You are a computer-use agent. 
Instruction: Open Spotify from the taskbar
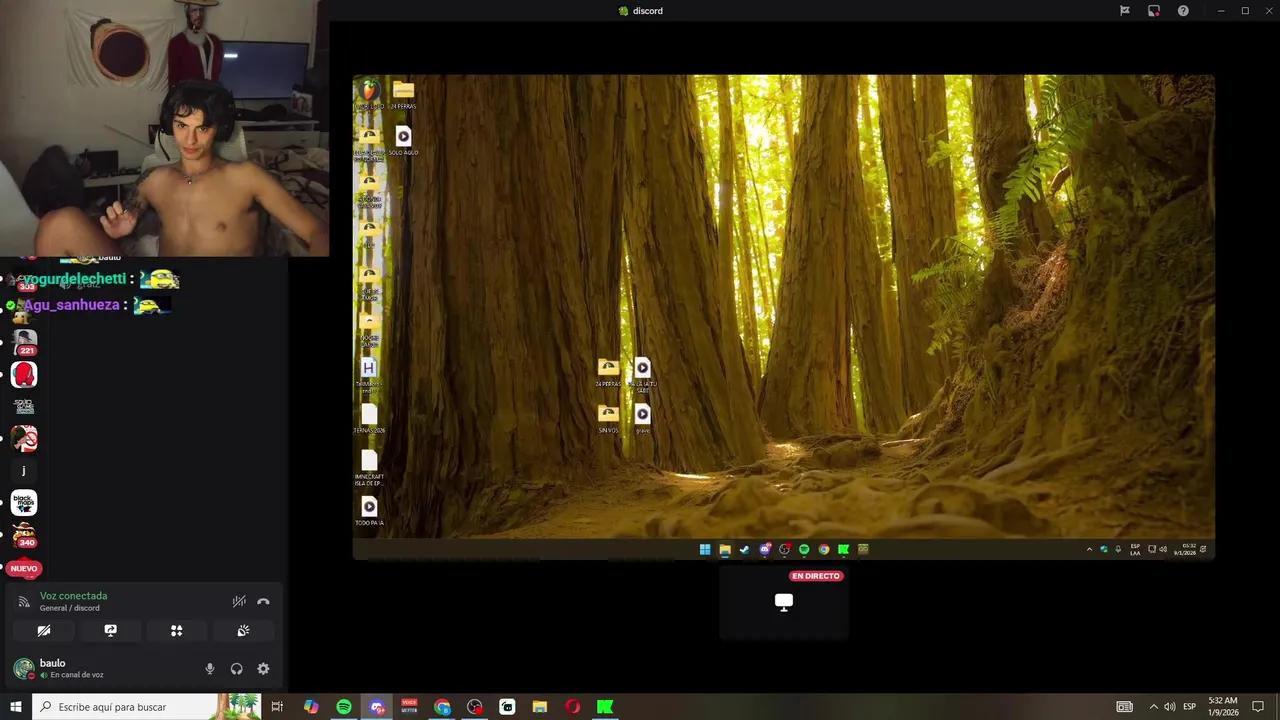[344, 707]
